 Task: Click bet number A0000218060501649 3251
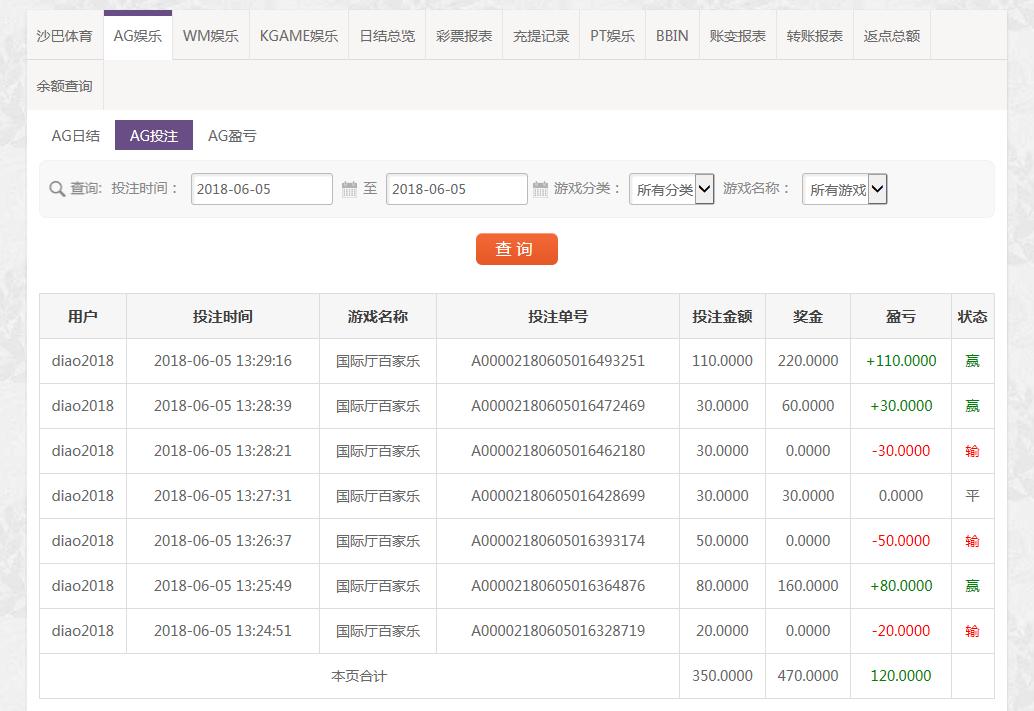click(x=558, y=361)
